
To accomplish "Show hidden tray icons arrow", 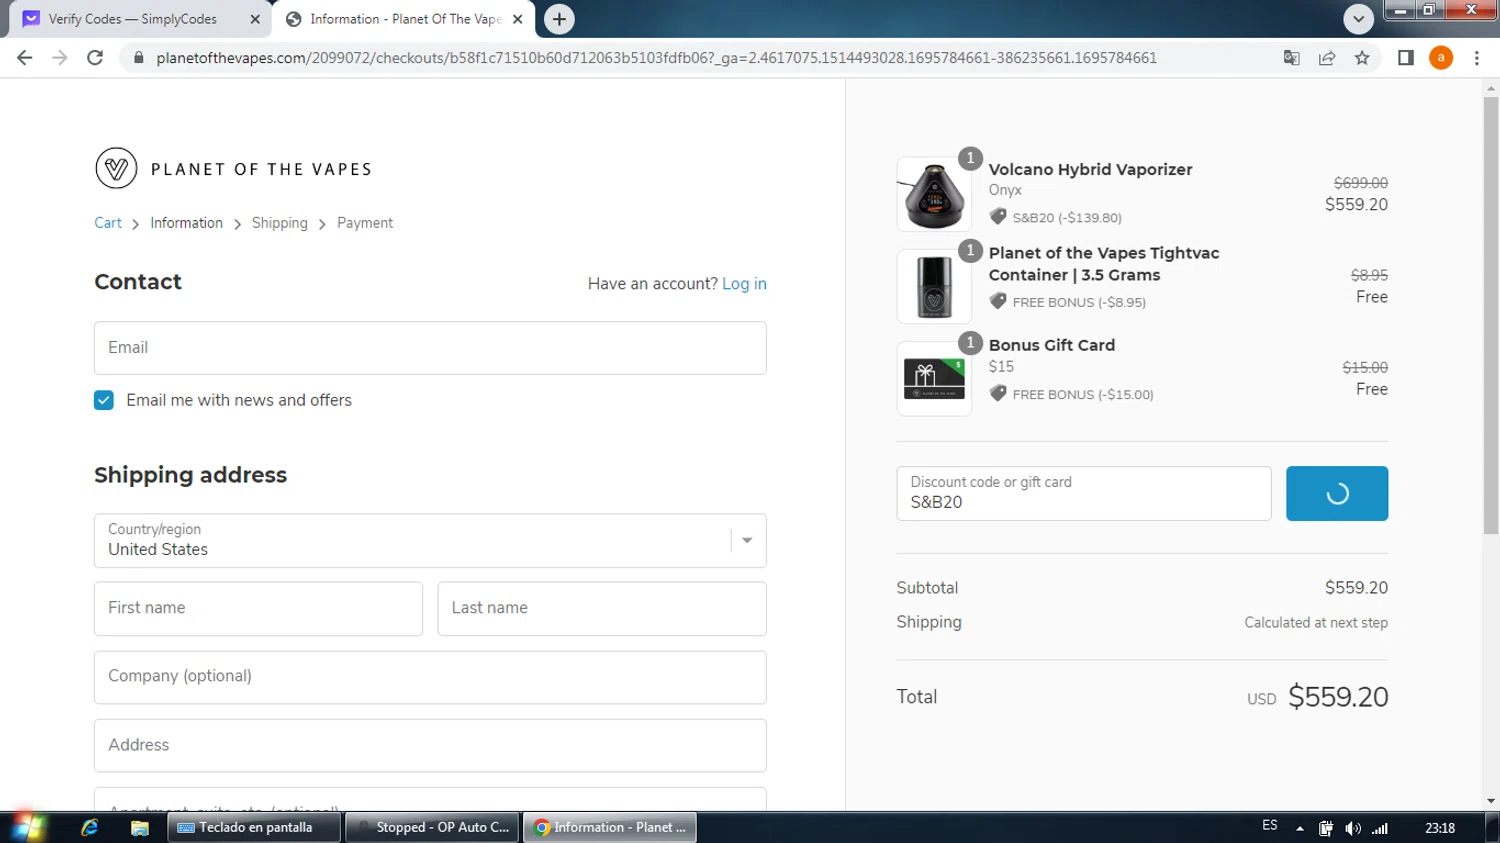I will point(1299,828).
